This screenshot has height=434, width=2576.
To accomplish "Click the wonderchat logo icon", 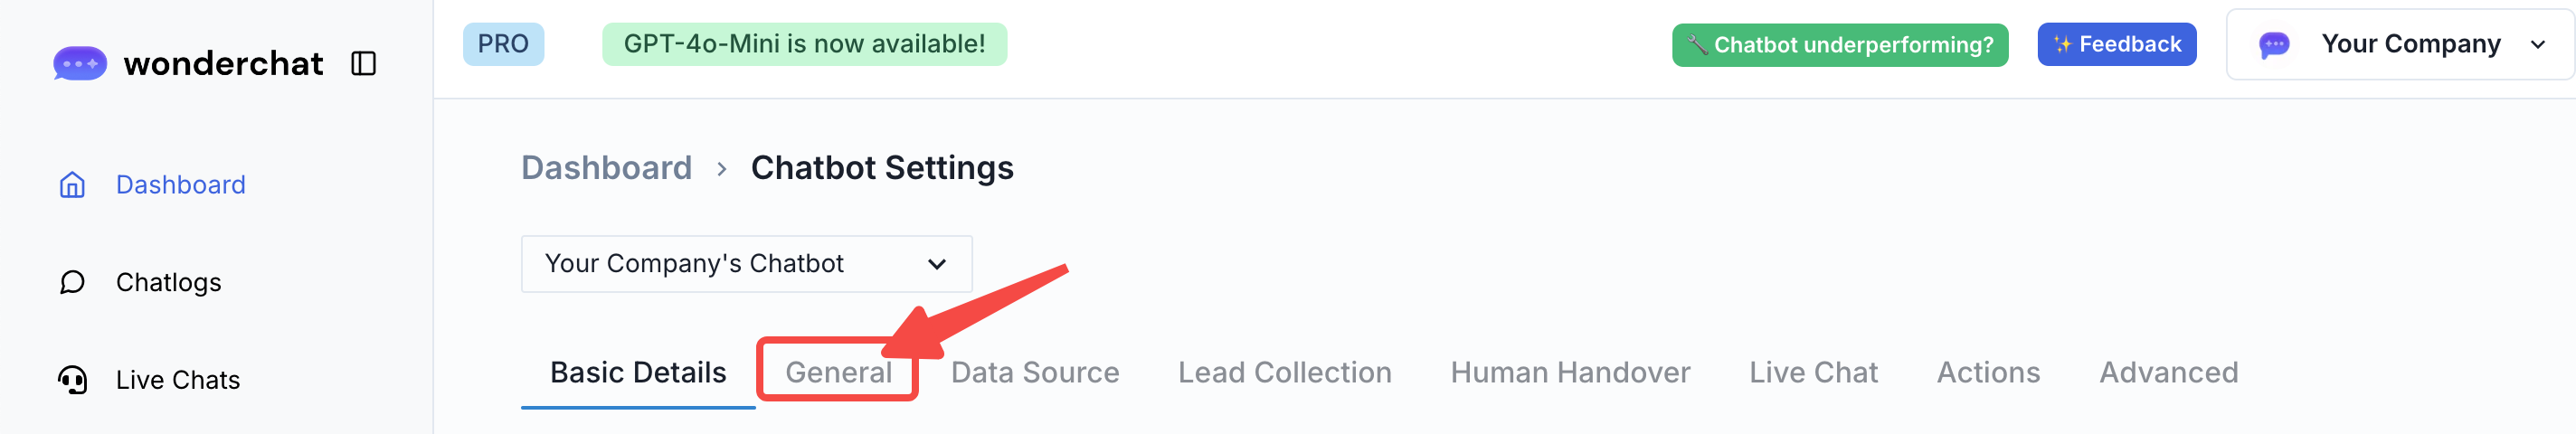I will [x=80, y=64].
